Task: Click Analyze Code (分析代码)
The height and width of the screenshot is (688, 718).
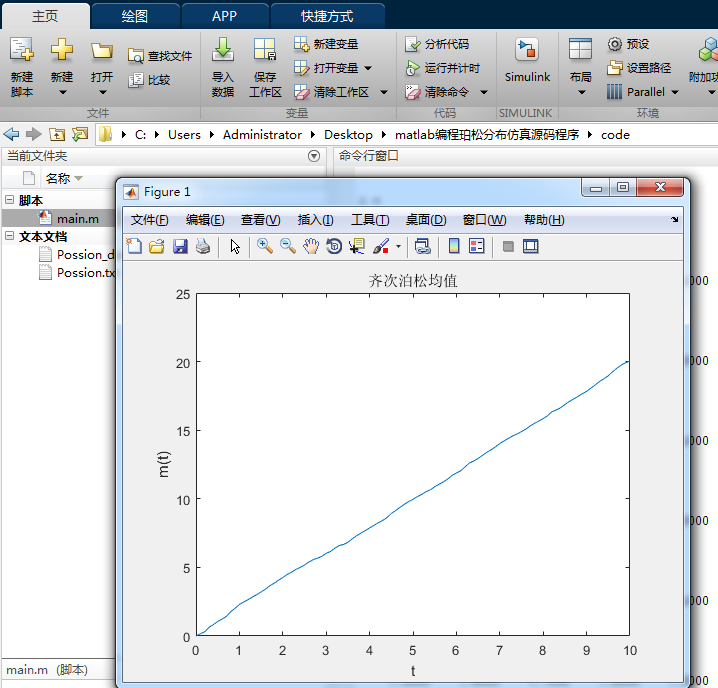Action: (x=437, y=44)
